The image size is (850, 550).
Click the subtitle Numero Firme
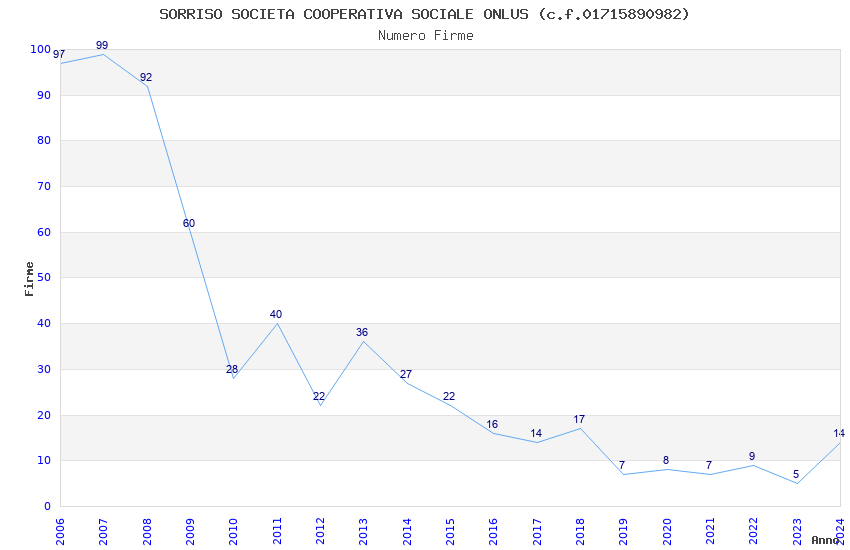pos(426,36)
